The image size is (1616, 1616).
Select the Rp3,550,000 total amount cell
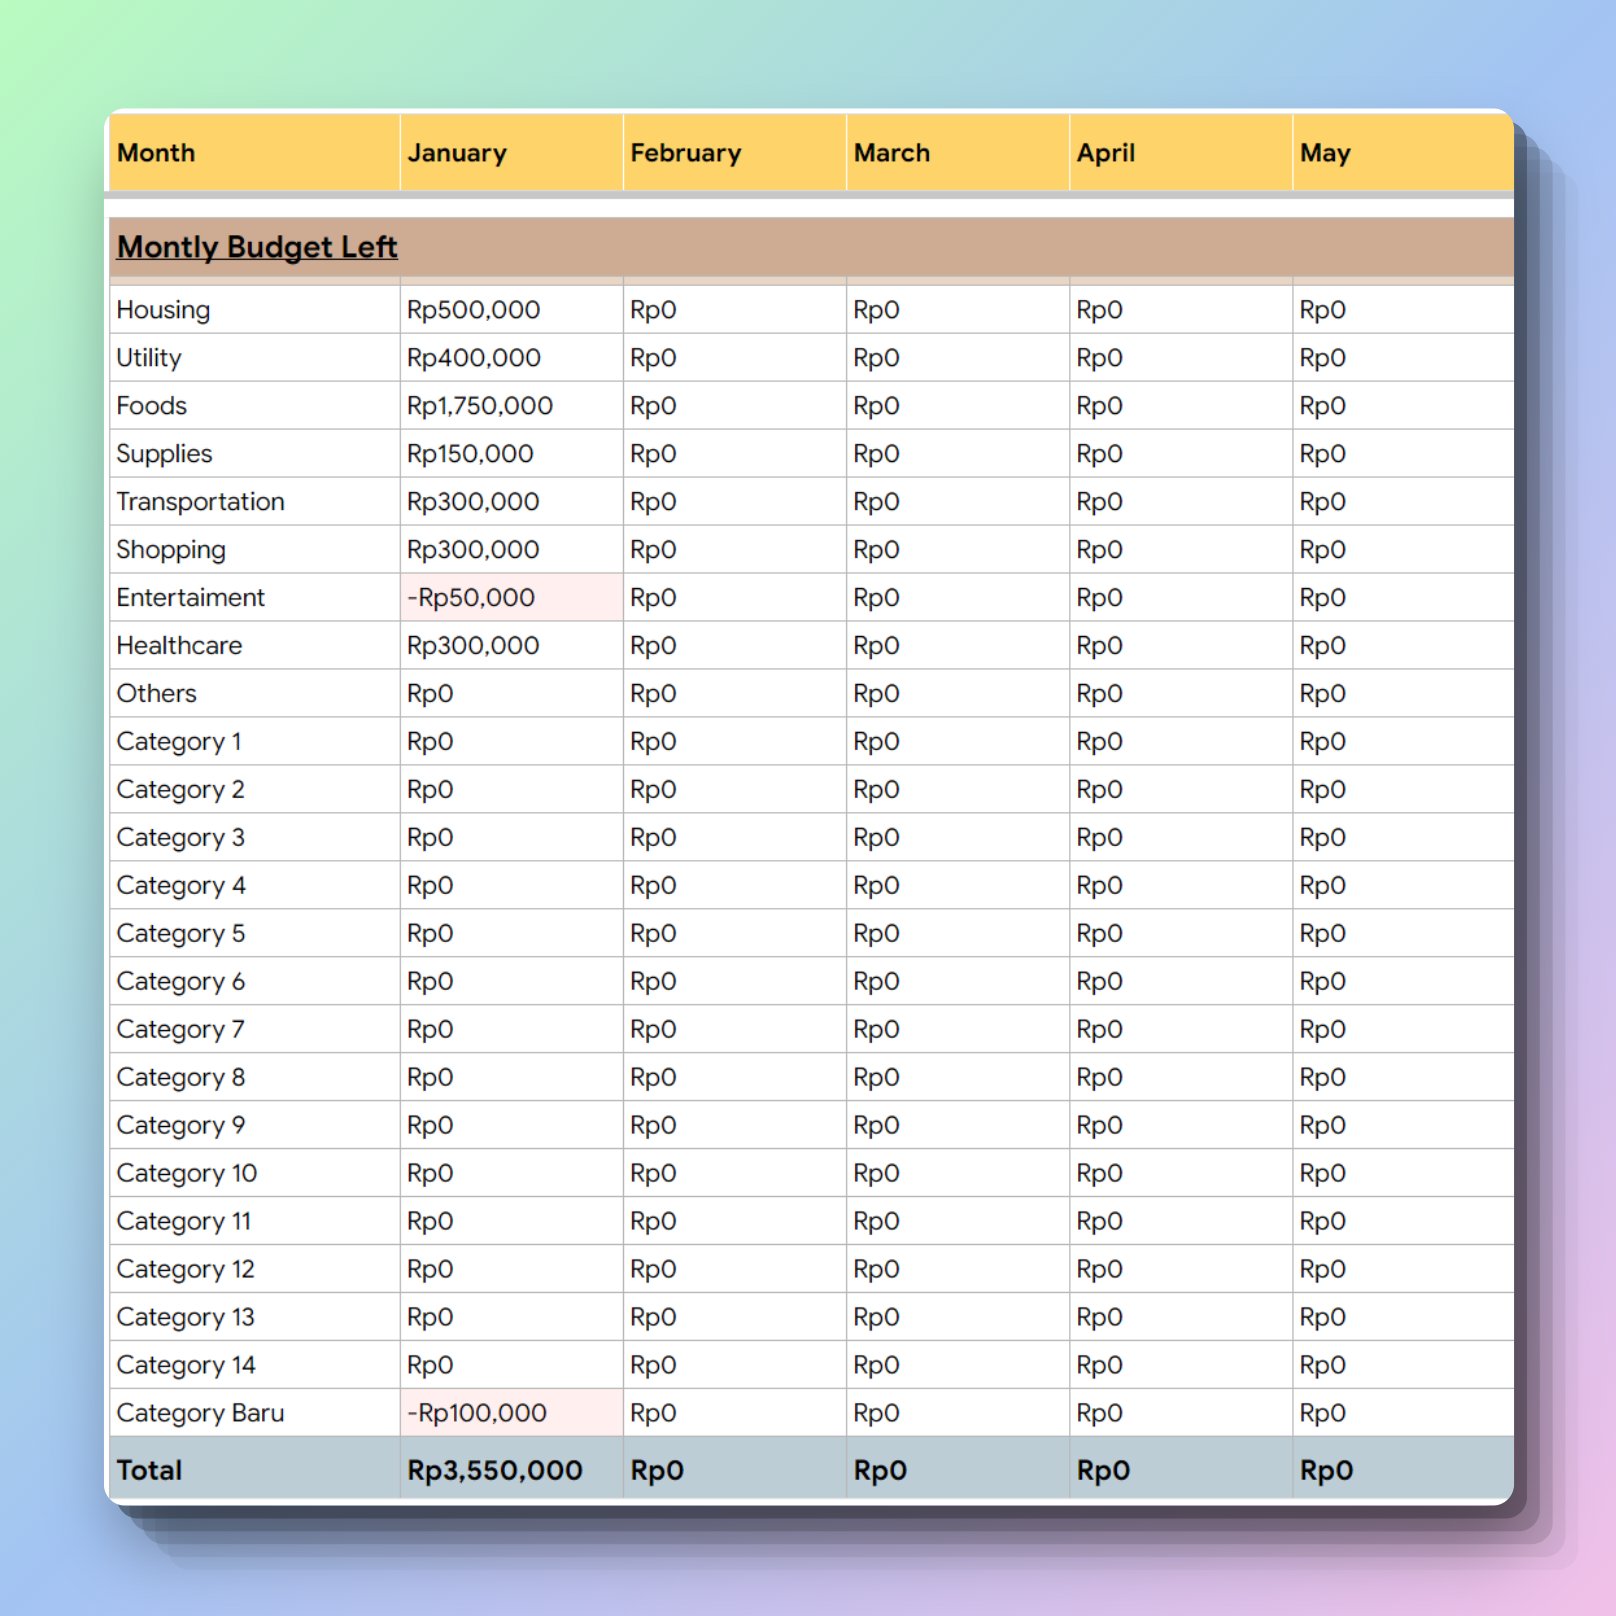pos(495,1470)
